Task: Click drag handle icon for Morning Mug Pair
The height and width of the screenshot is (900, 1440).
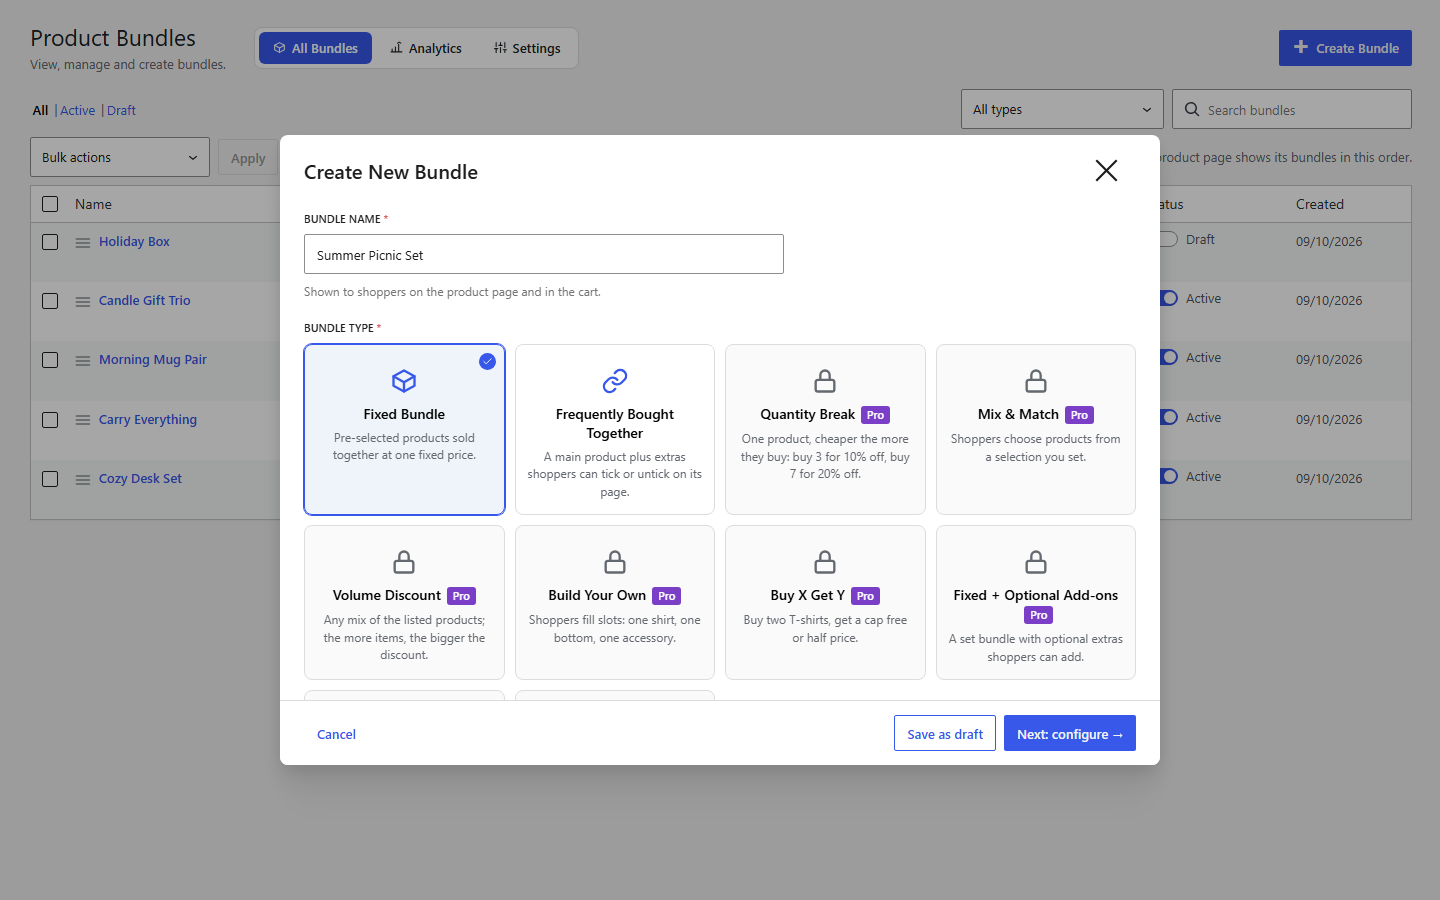Action: coord(83,361)
